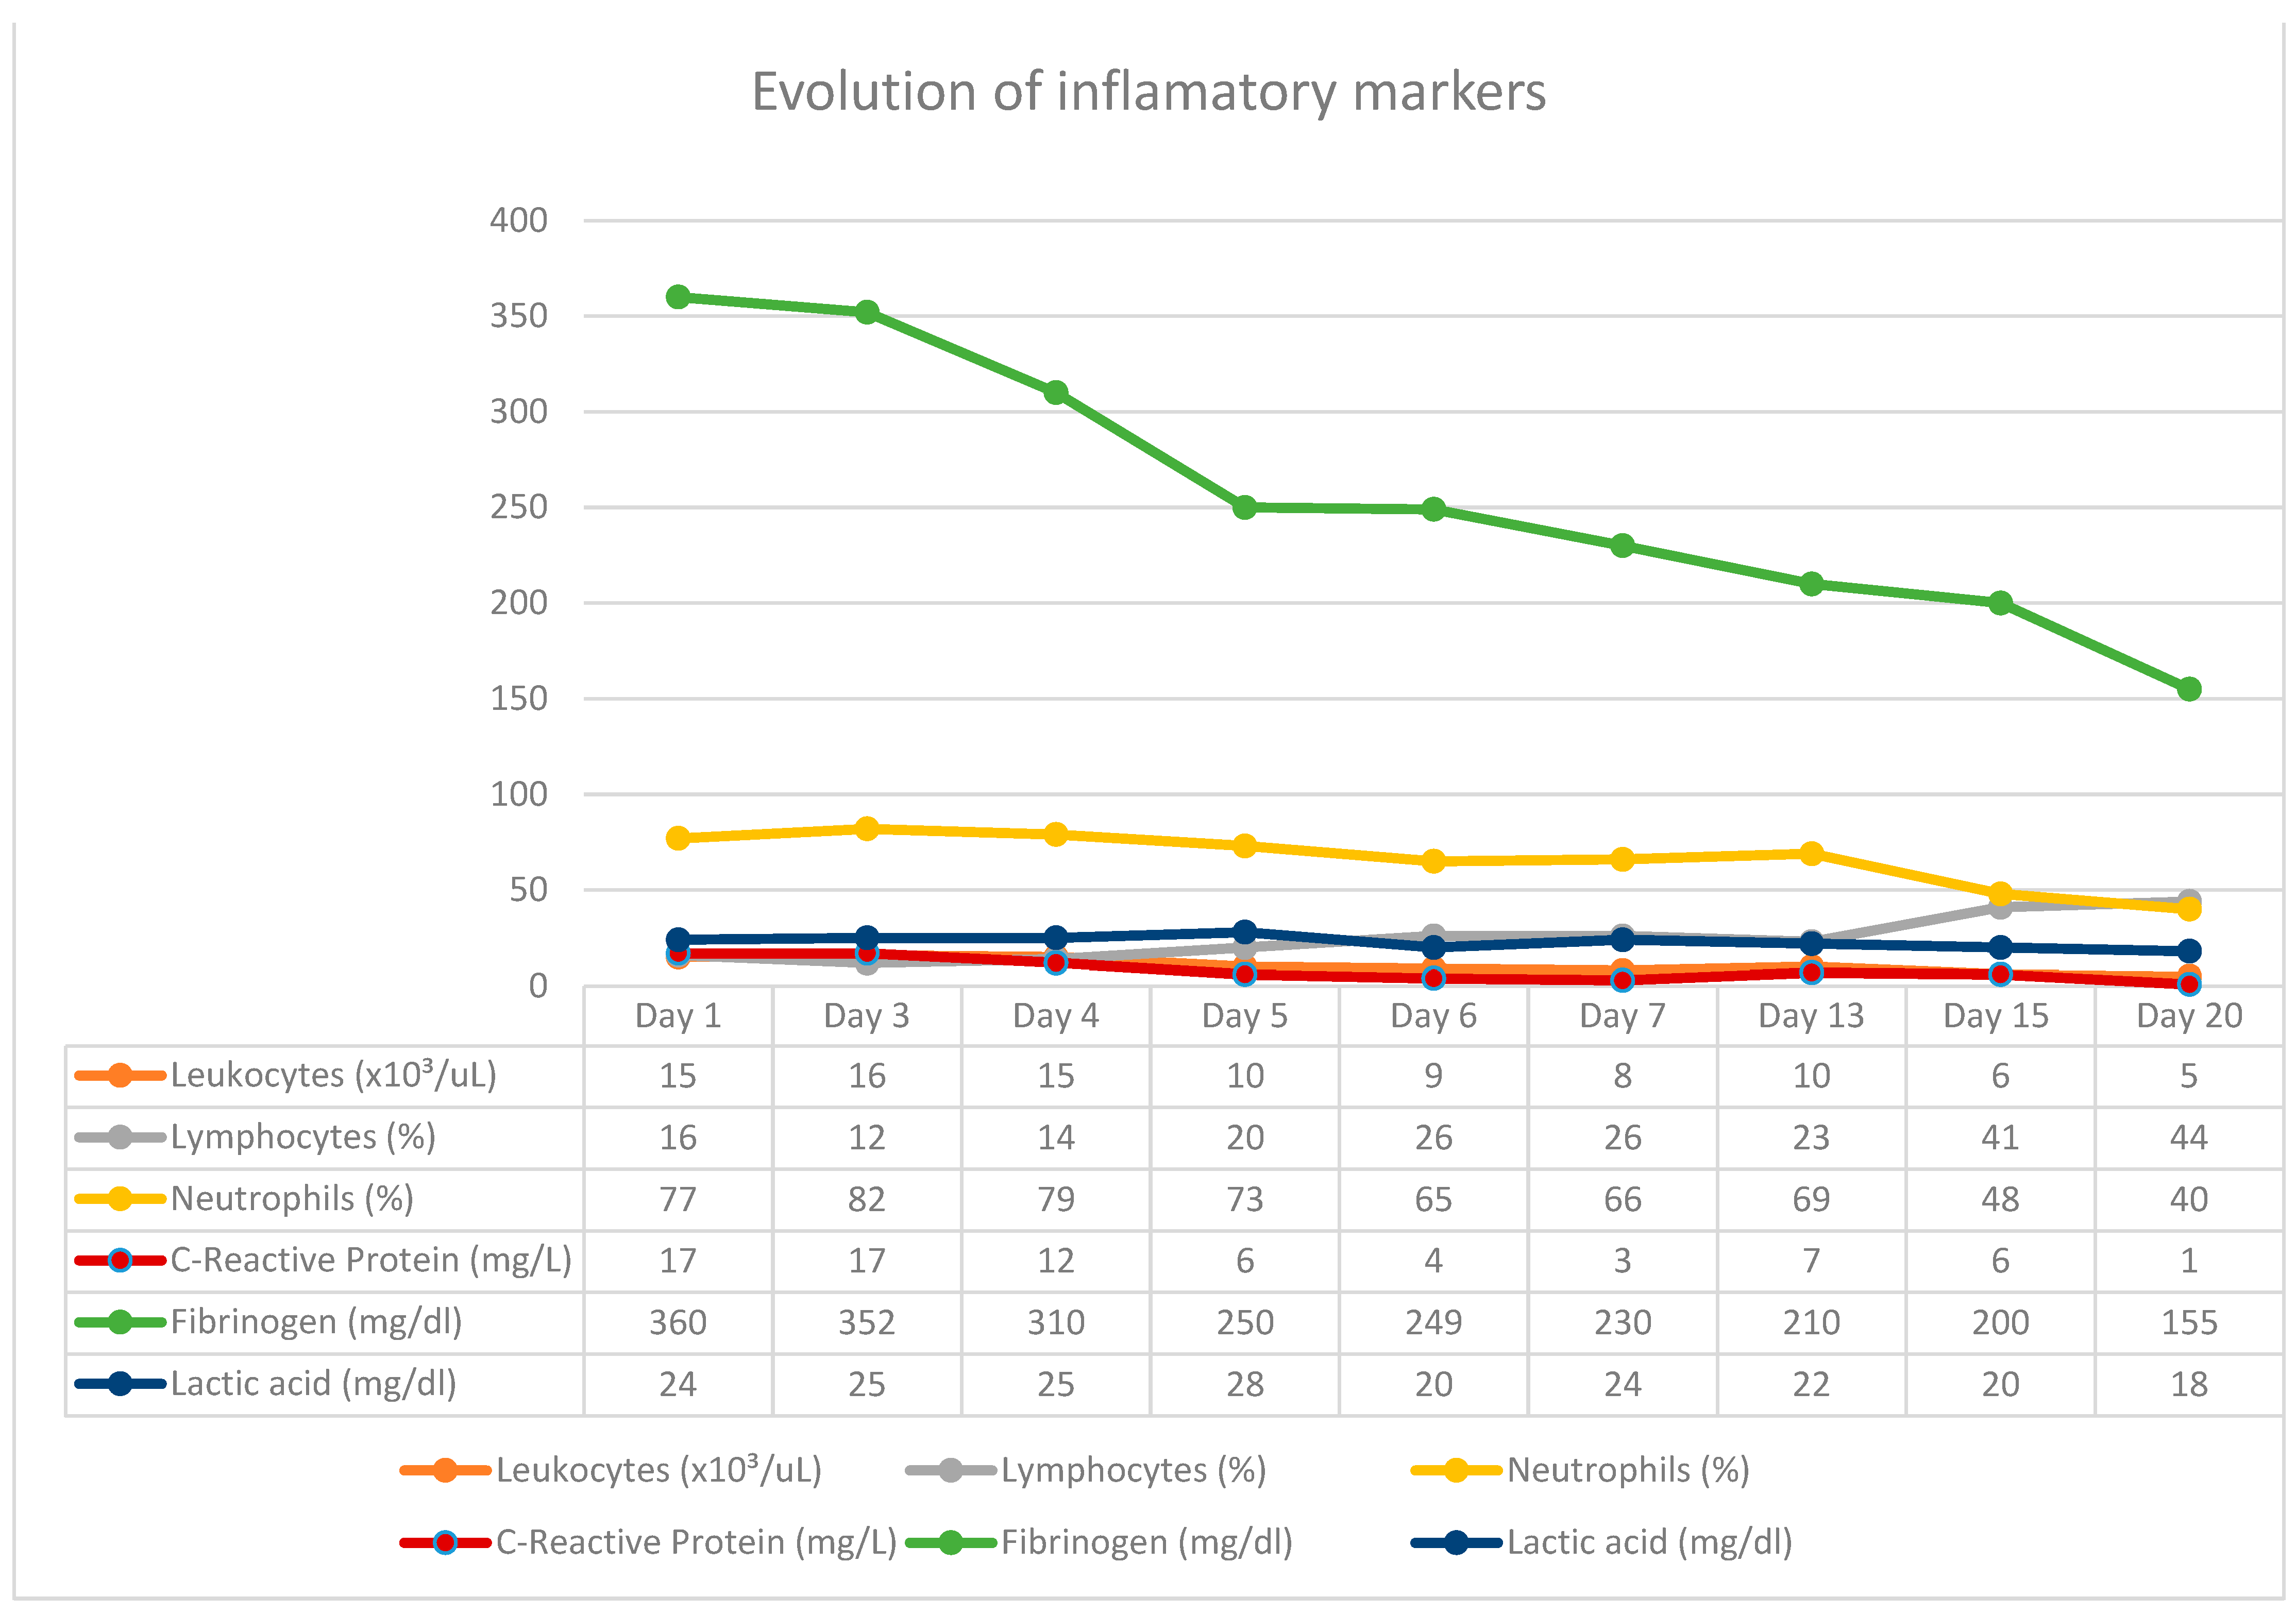Click the Fibrinogen data point at Day 1

click(678, 297)
